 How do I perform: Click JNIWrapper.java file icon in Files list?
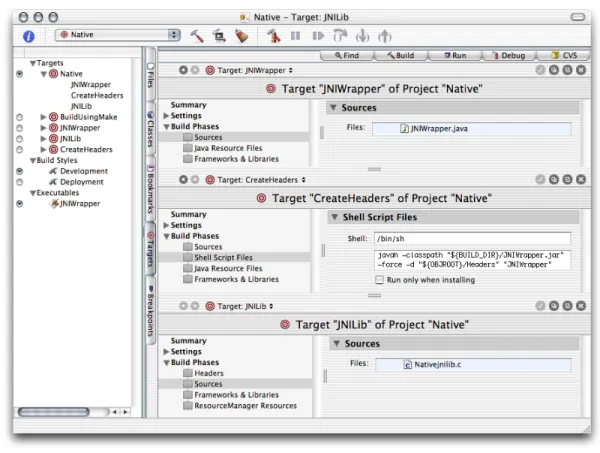coord(404,129)
